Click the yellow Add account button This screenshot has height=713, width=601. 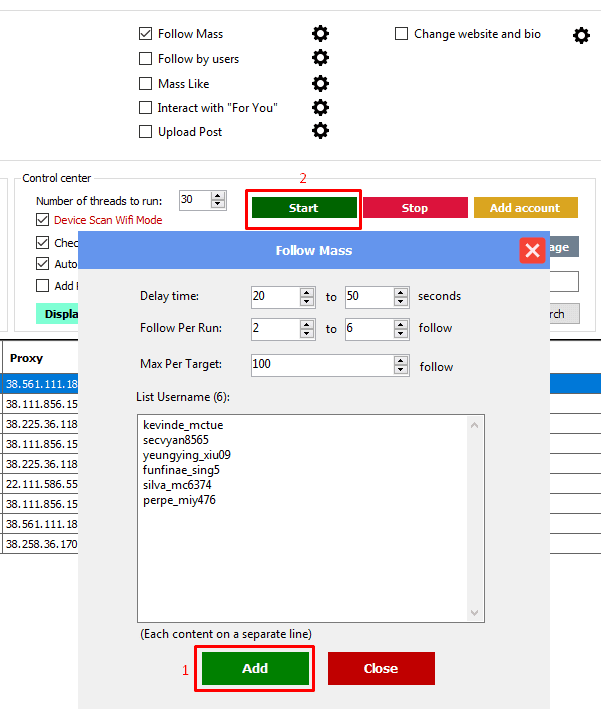(x=525, y=208)
